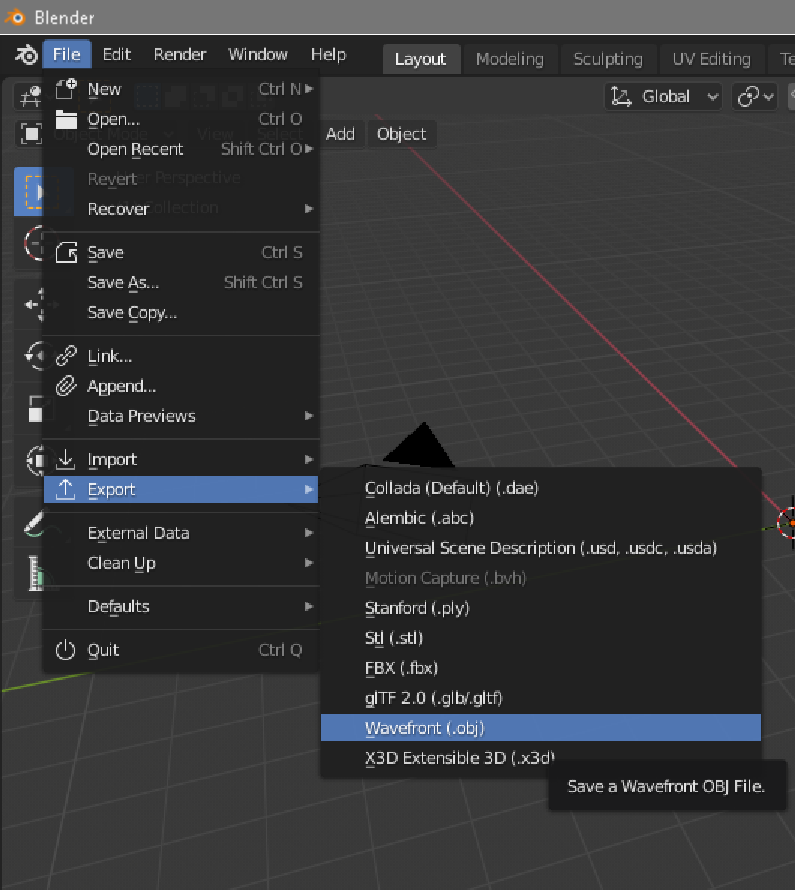795x890 pixels.
Task: Open the Help menu
Action: click(x=328, y=54)
